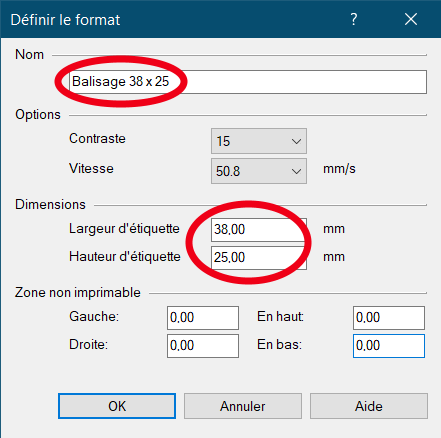Click the dialog title bar text
Viewport: 441px width, 438px height.
point(65,20)
